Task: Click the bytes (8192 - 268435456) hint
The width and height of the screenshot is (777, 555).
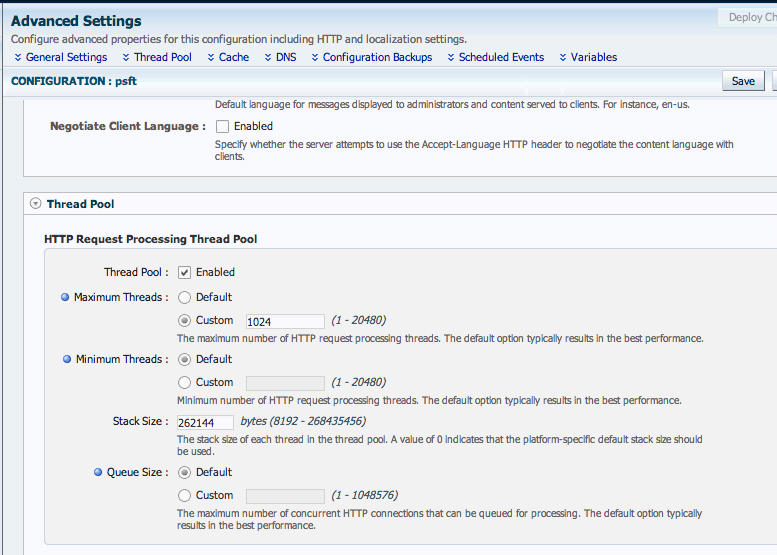Action: (303, 421)
